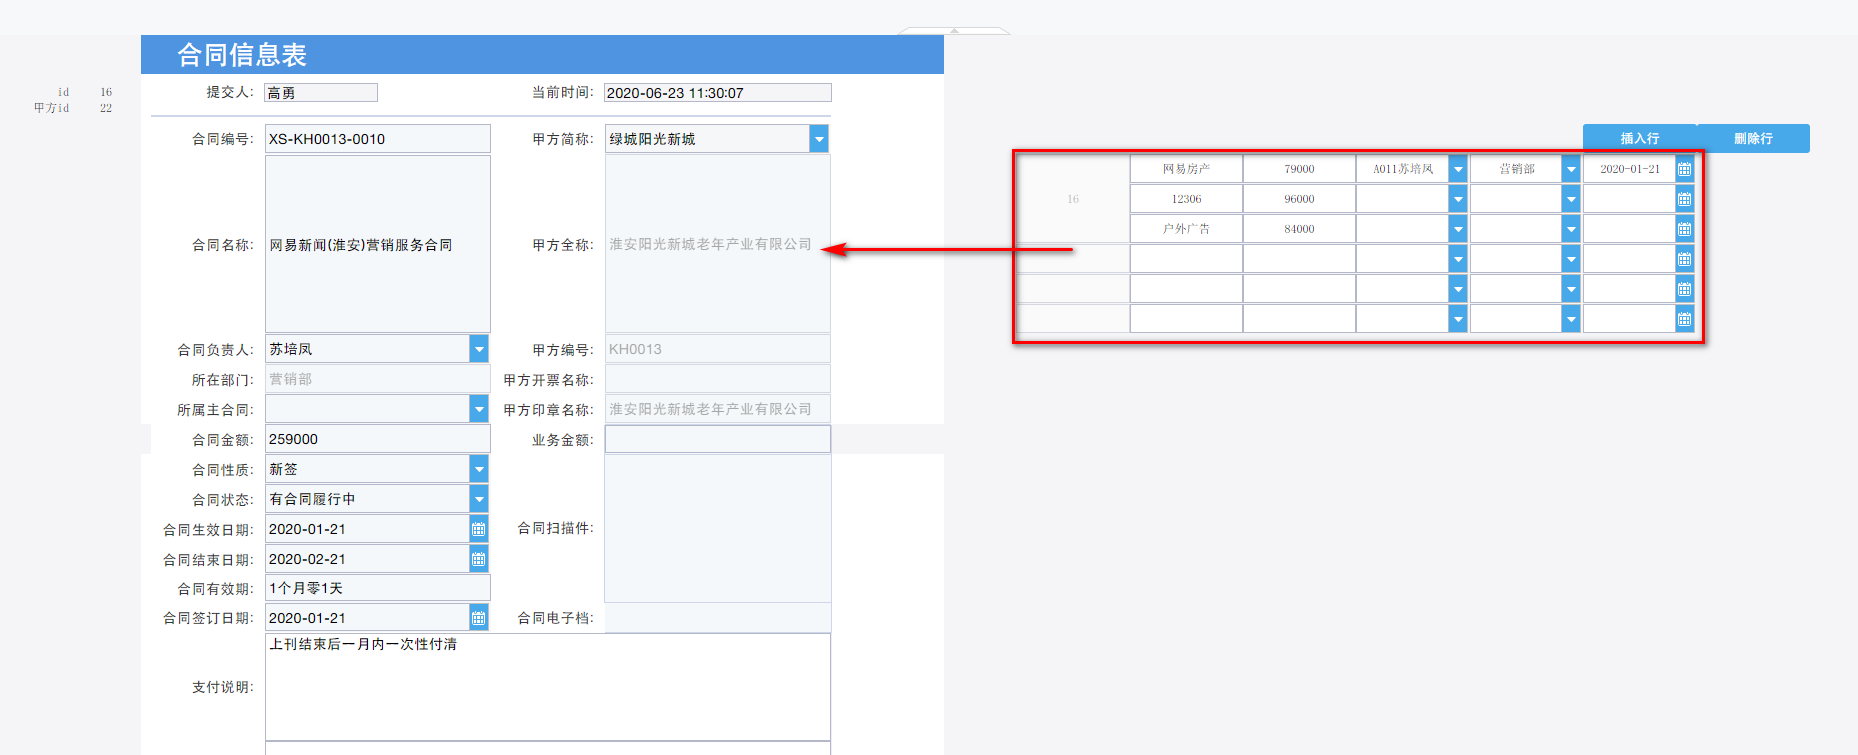Open calendar for 合同签订日期 field
Viewport: 1858px width, 755px height.
(479, 618)
